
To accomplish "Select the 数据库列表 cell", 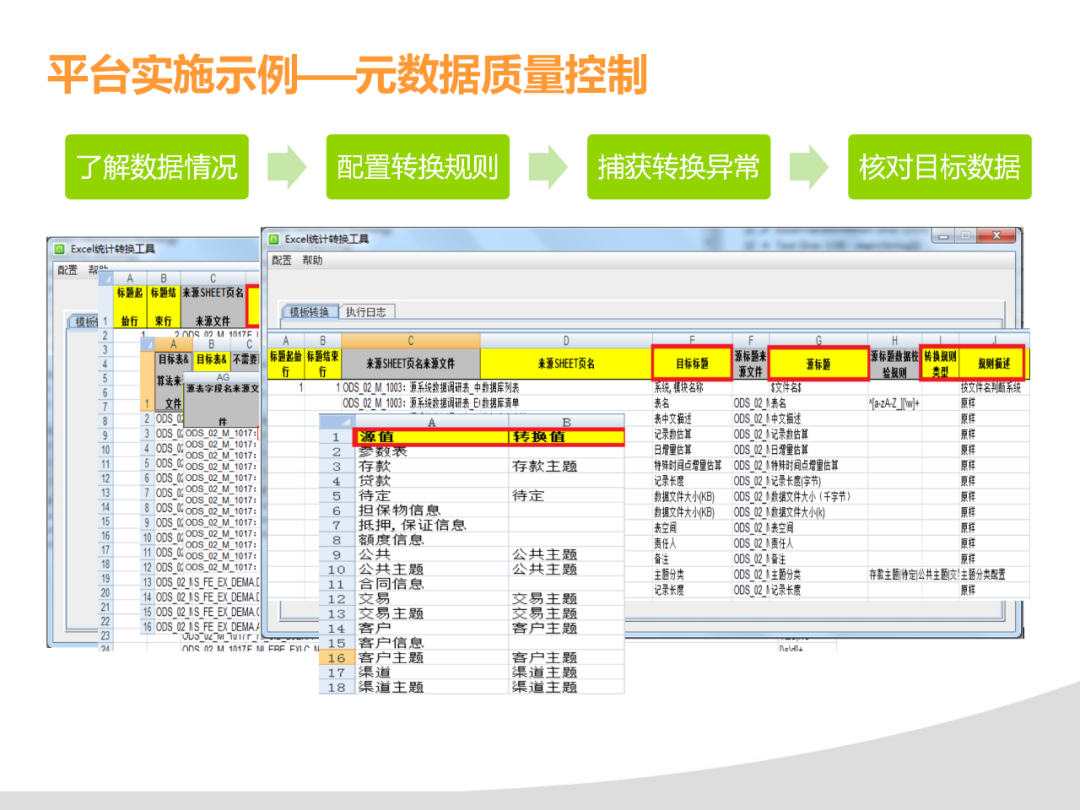I will point(565,388).
